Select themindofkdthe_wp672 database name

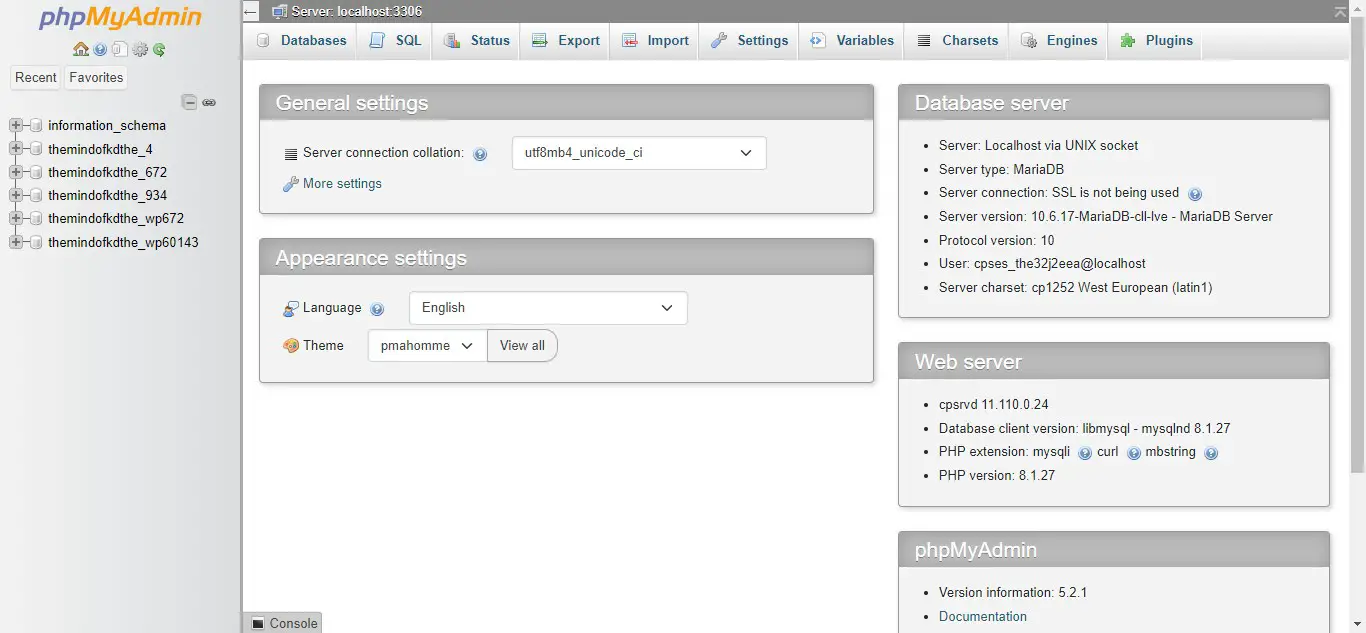(116, 219)
